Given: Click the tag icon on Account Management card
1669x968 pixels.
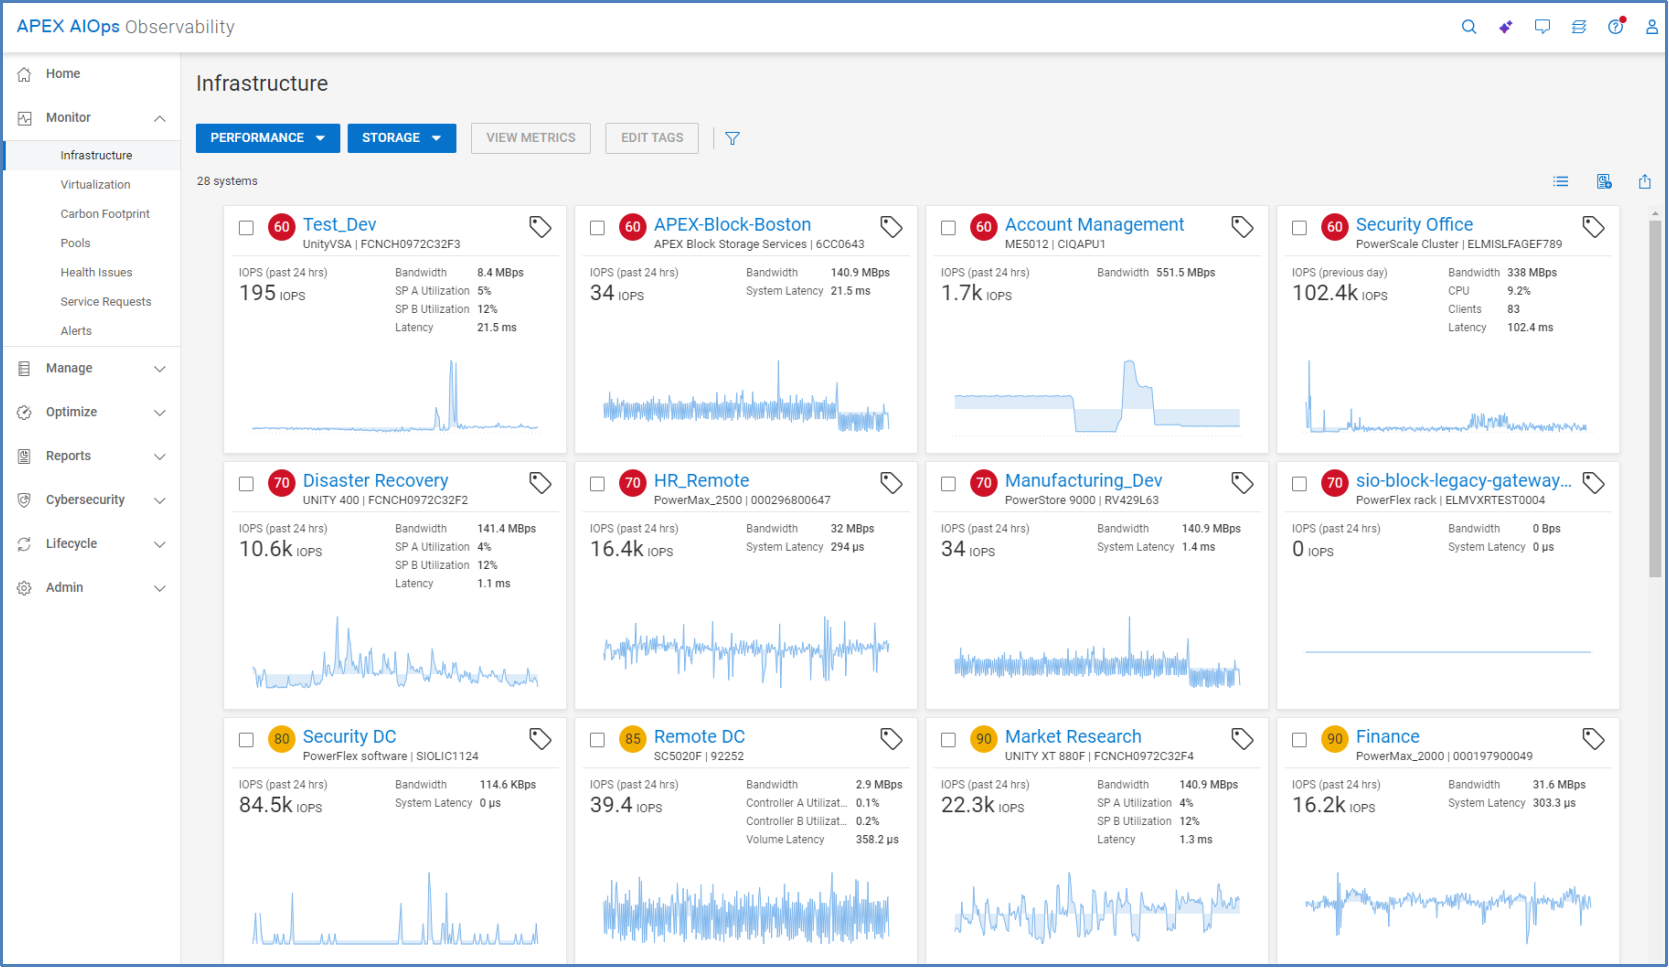Looking at the screenshot, I should 1242,227.
